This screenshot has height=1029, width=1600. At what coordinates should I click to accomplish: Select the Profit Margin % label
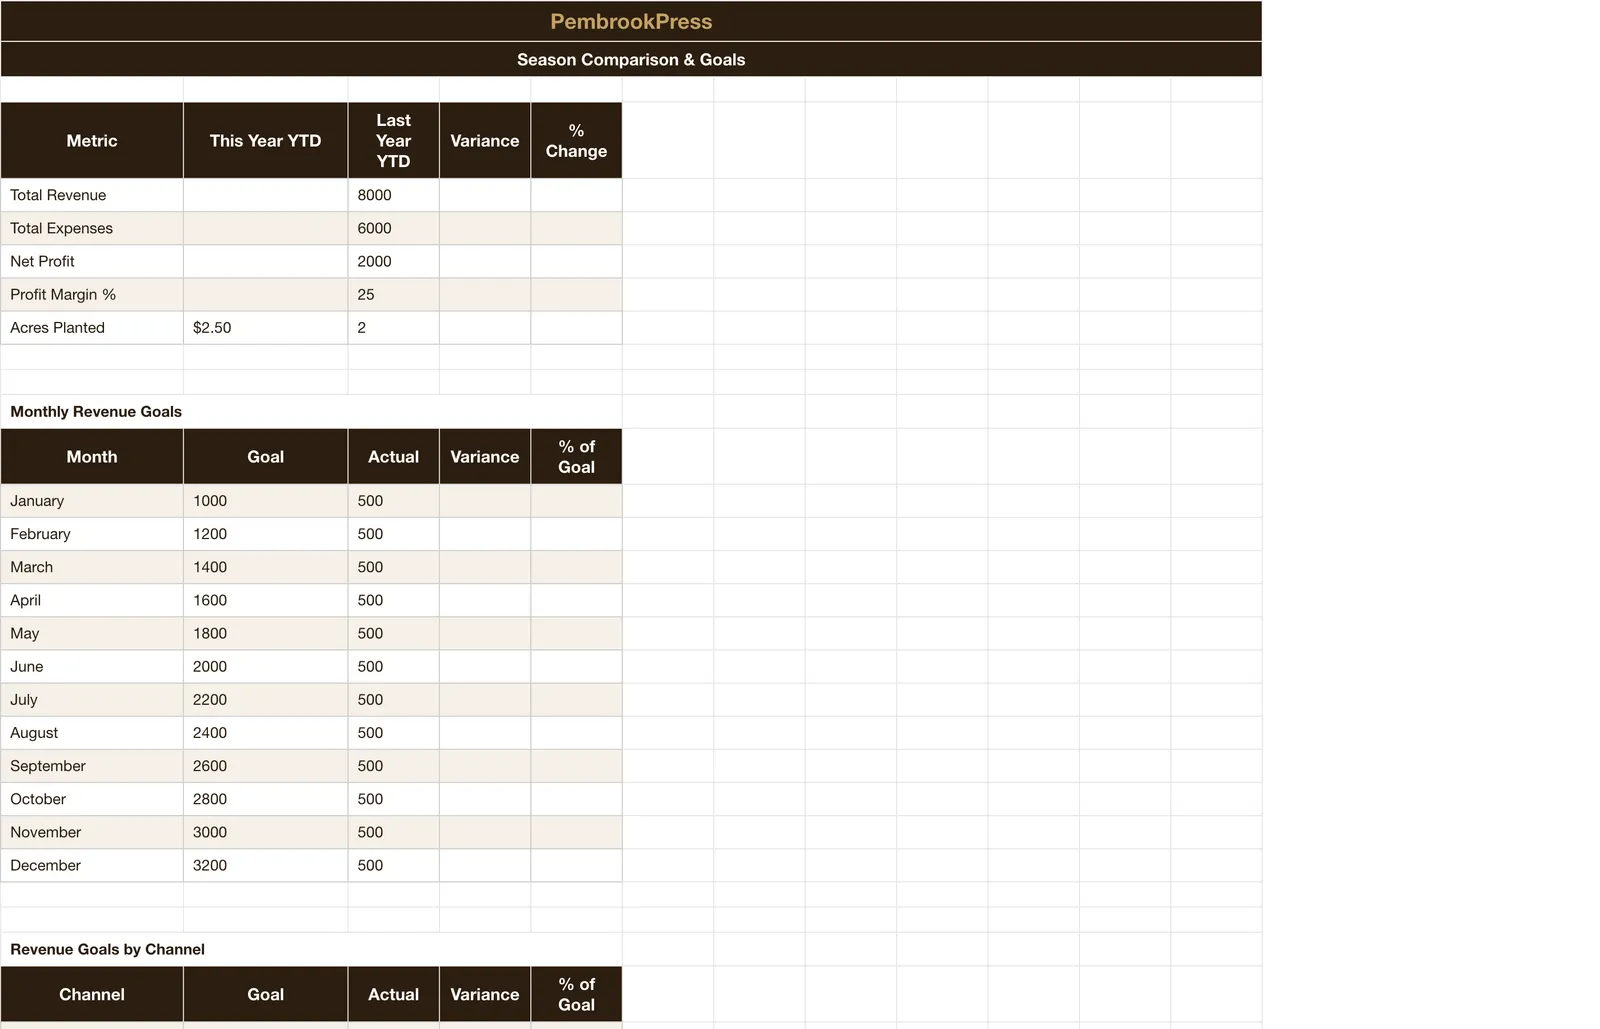pos(92,294)
